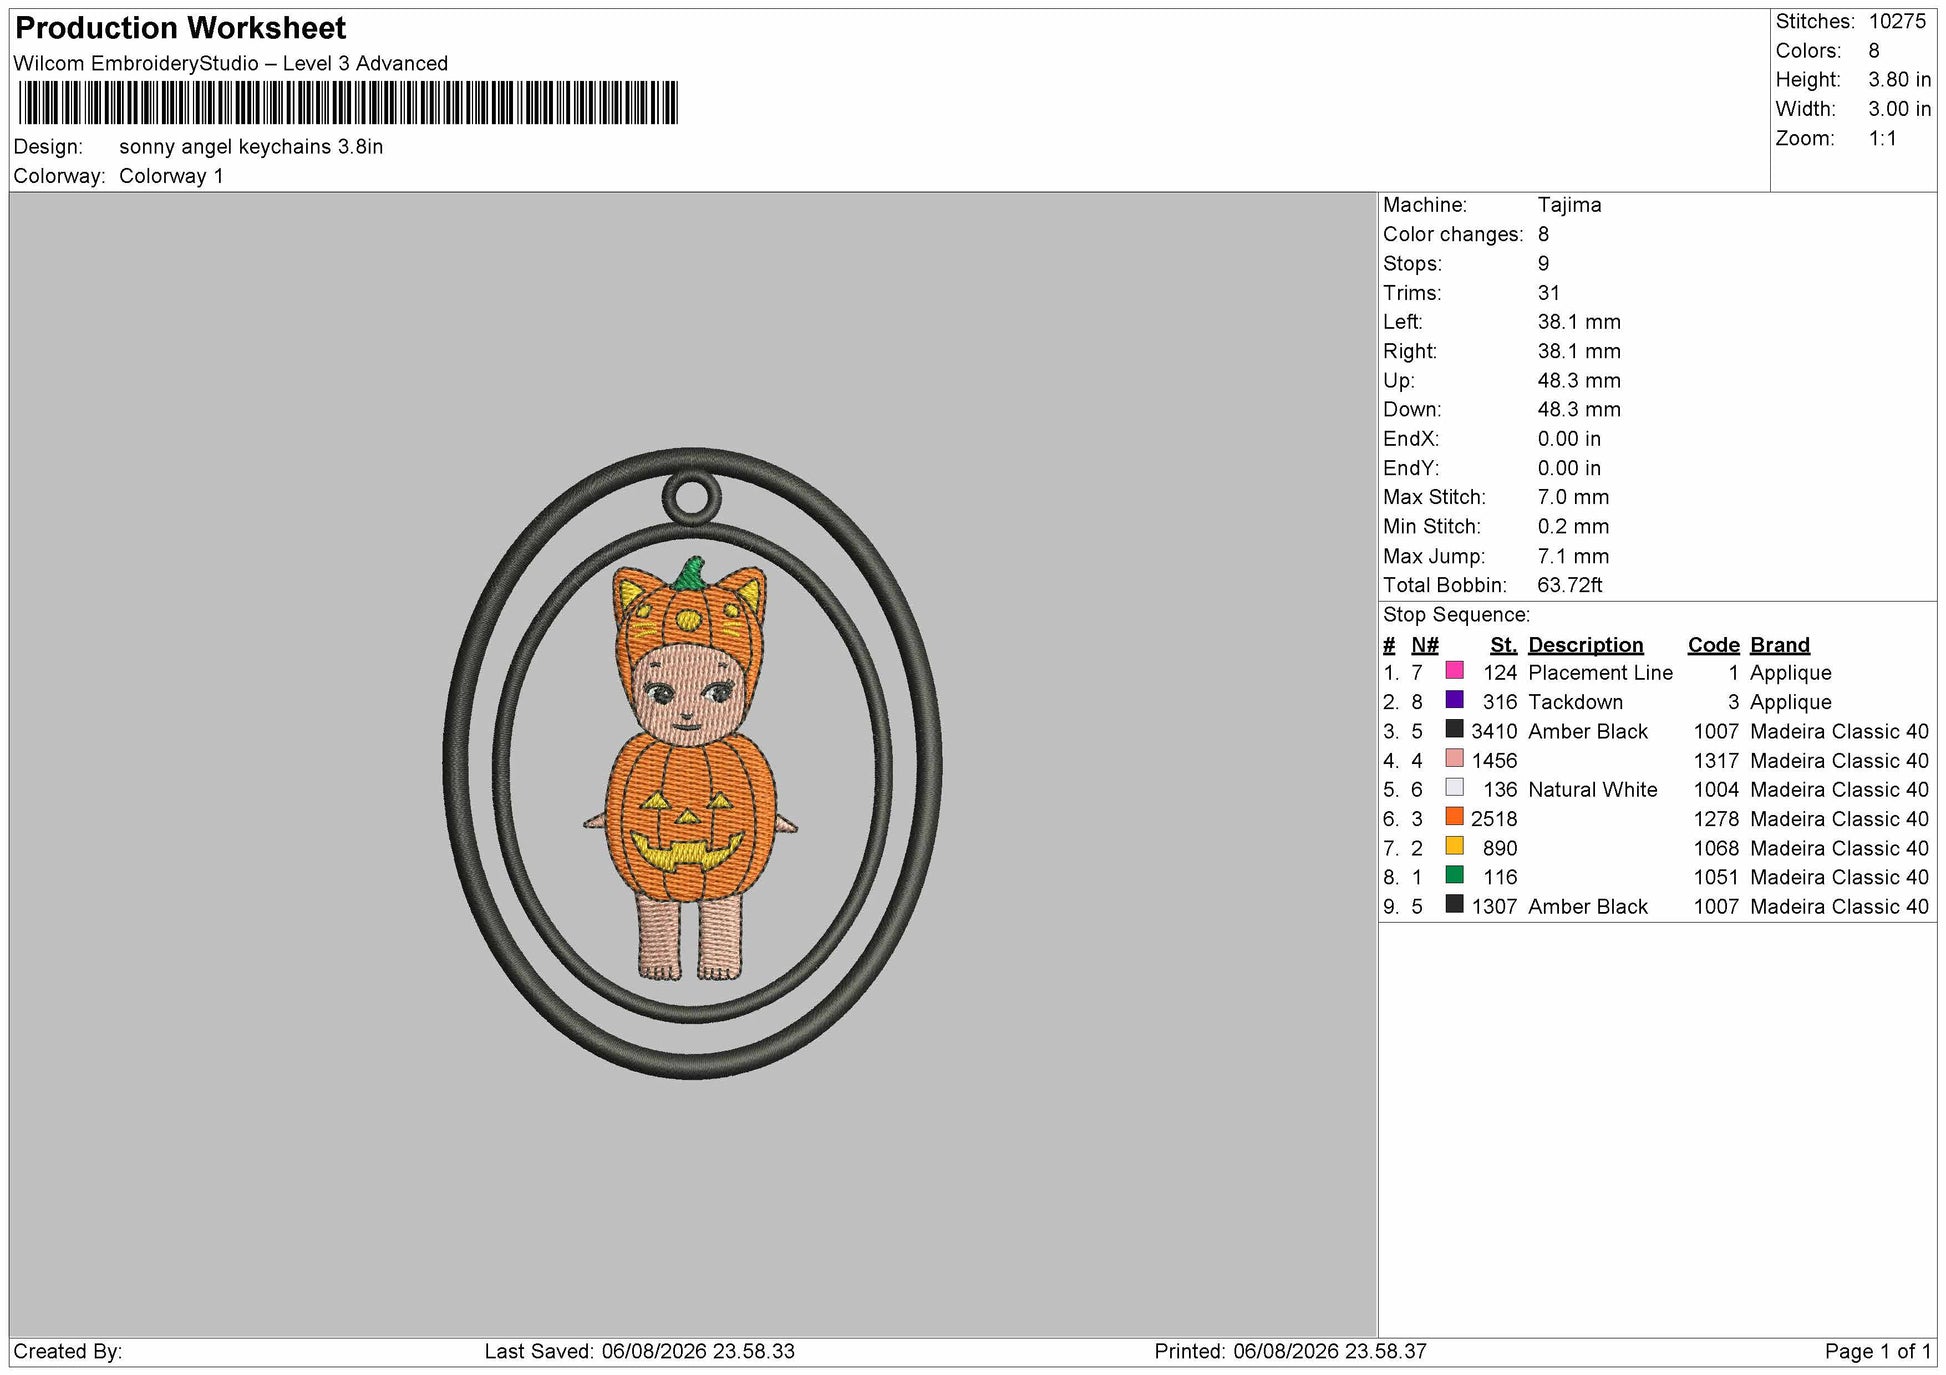The height and width of the screenshot is (1375, 1946).
Task: Click the design name 'sonny angel keychains 3.8in'
Action: point(251,147)
